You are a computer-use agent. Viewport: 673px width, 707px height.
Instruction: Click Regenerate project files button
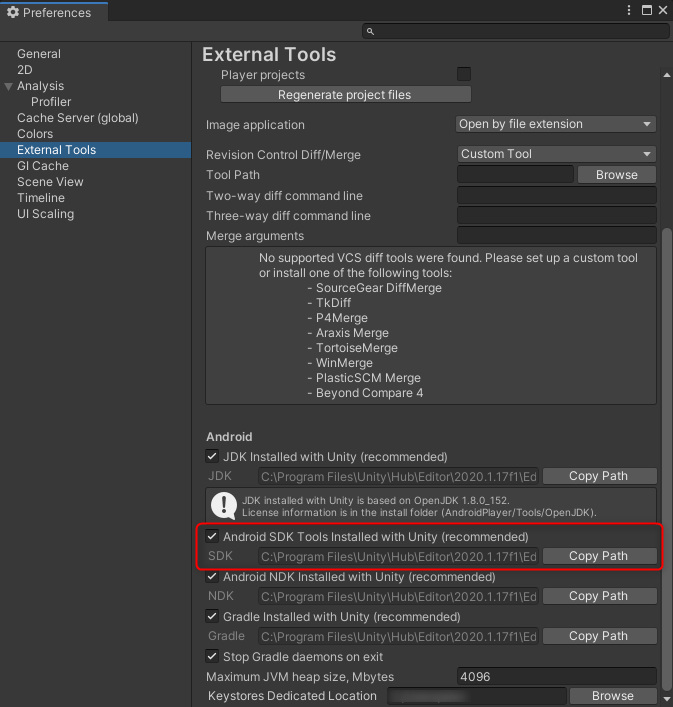(x=345, y=94)
